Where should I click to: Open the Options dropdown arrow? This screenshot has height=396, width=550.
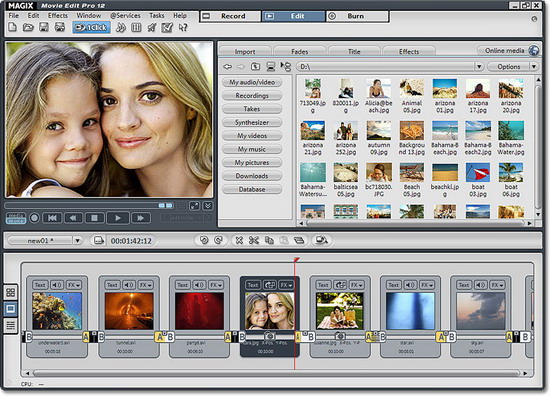click(x=534, y=66)
